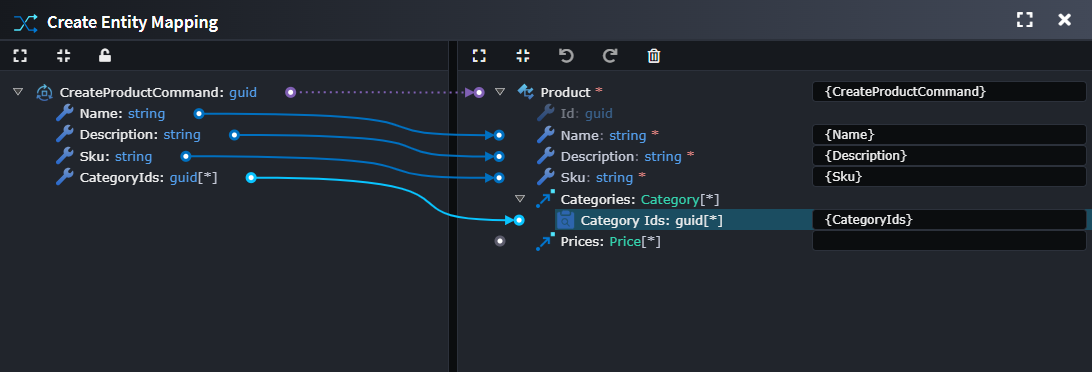1092x372 pixels.
Task: Click purple connector dot after CreateProductCommand
Action: [x=291, y=92]
